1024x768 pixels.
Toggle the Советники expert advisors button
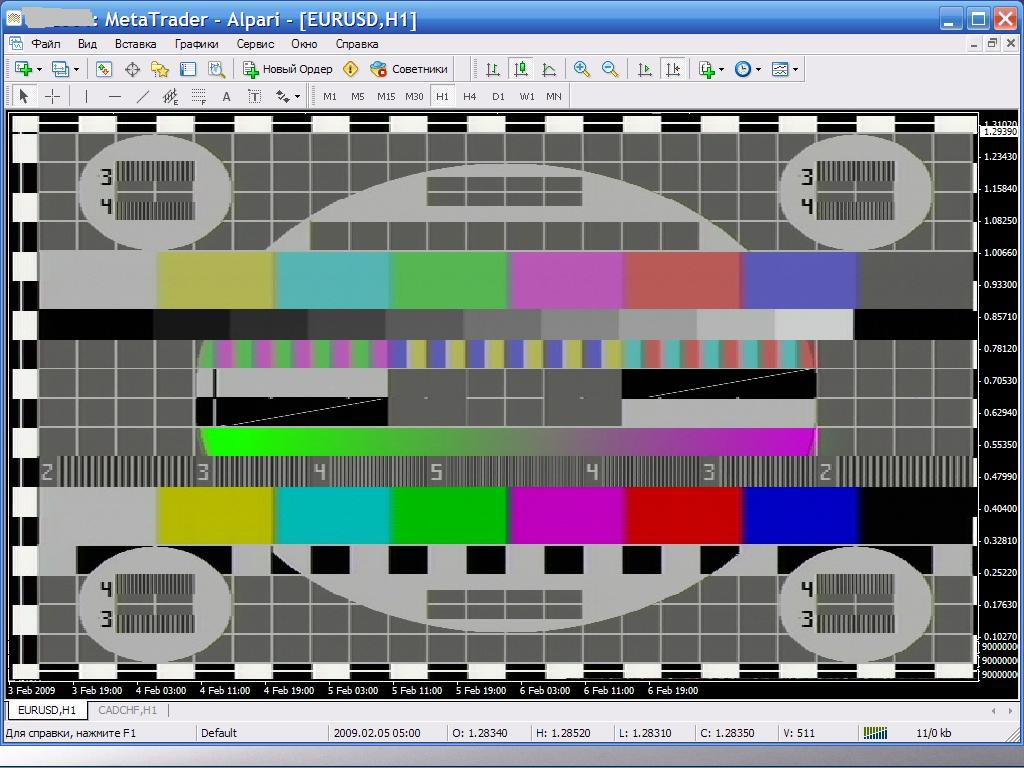(409, 69)
